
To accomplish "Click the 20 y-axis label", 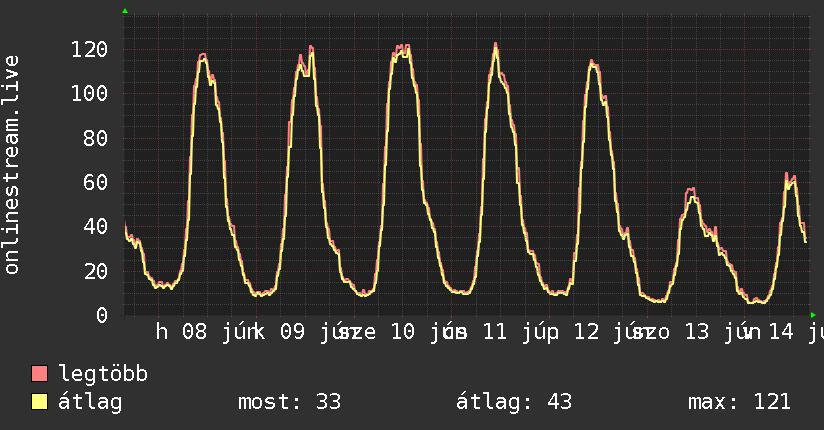I will [x=96, y=272].
